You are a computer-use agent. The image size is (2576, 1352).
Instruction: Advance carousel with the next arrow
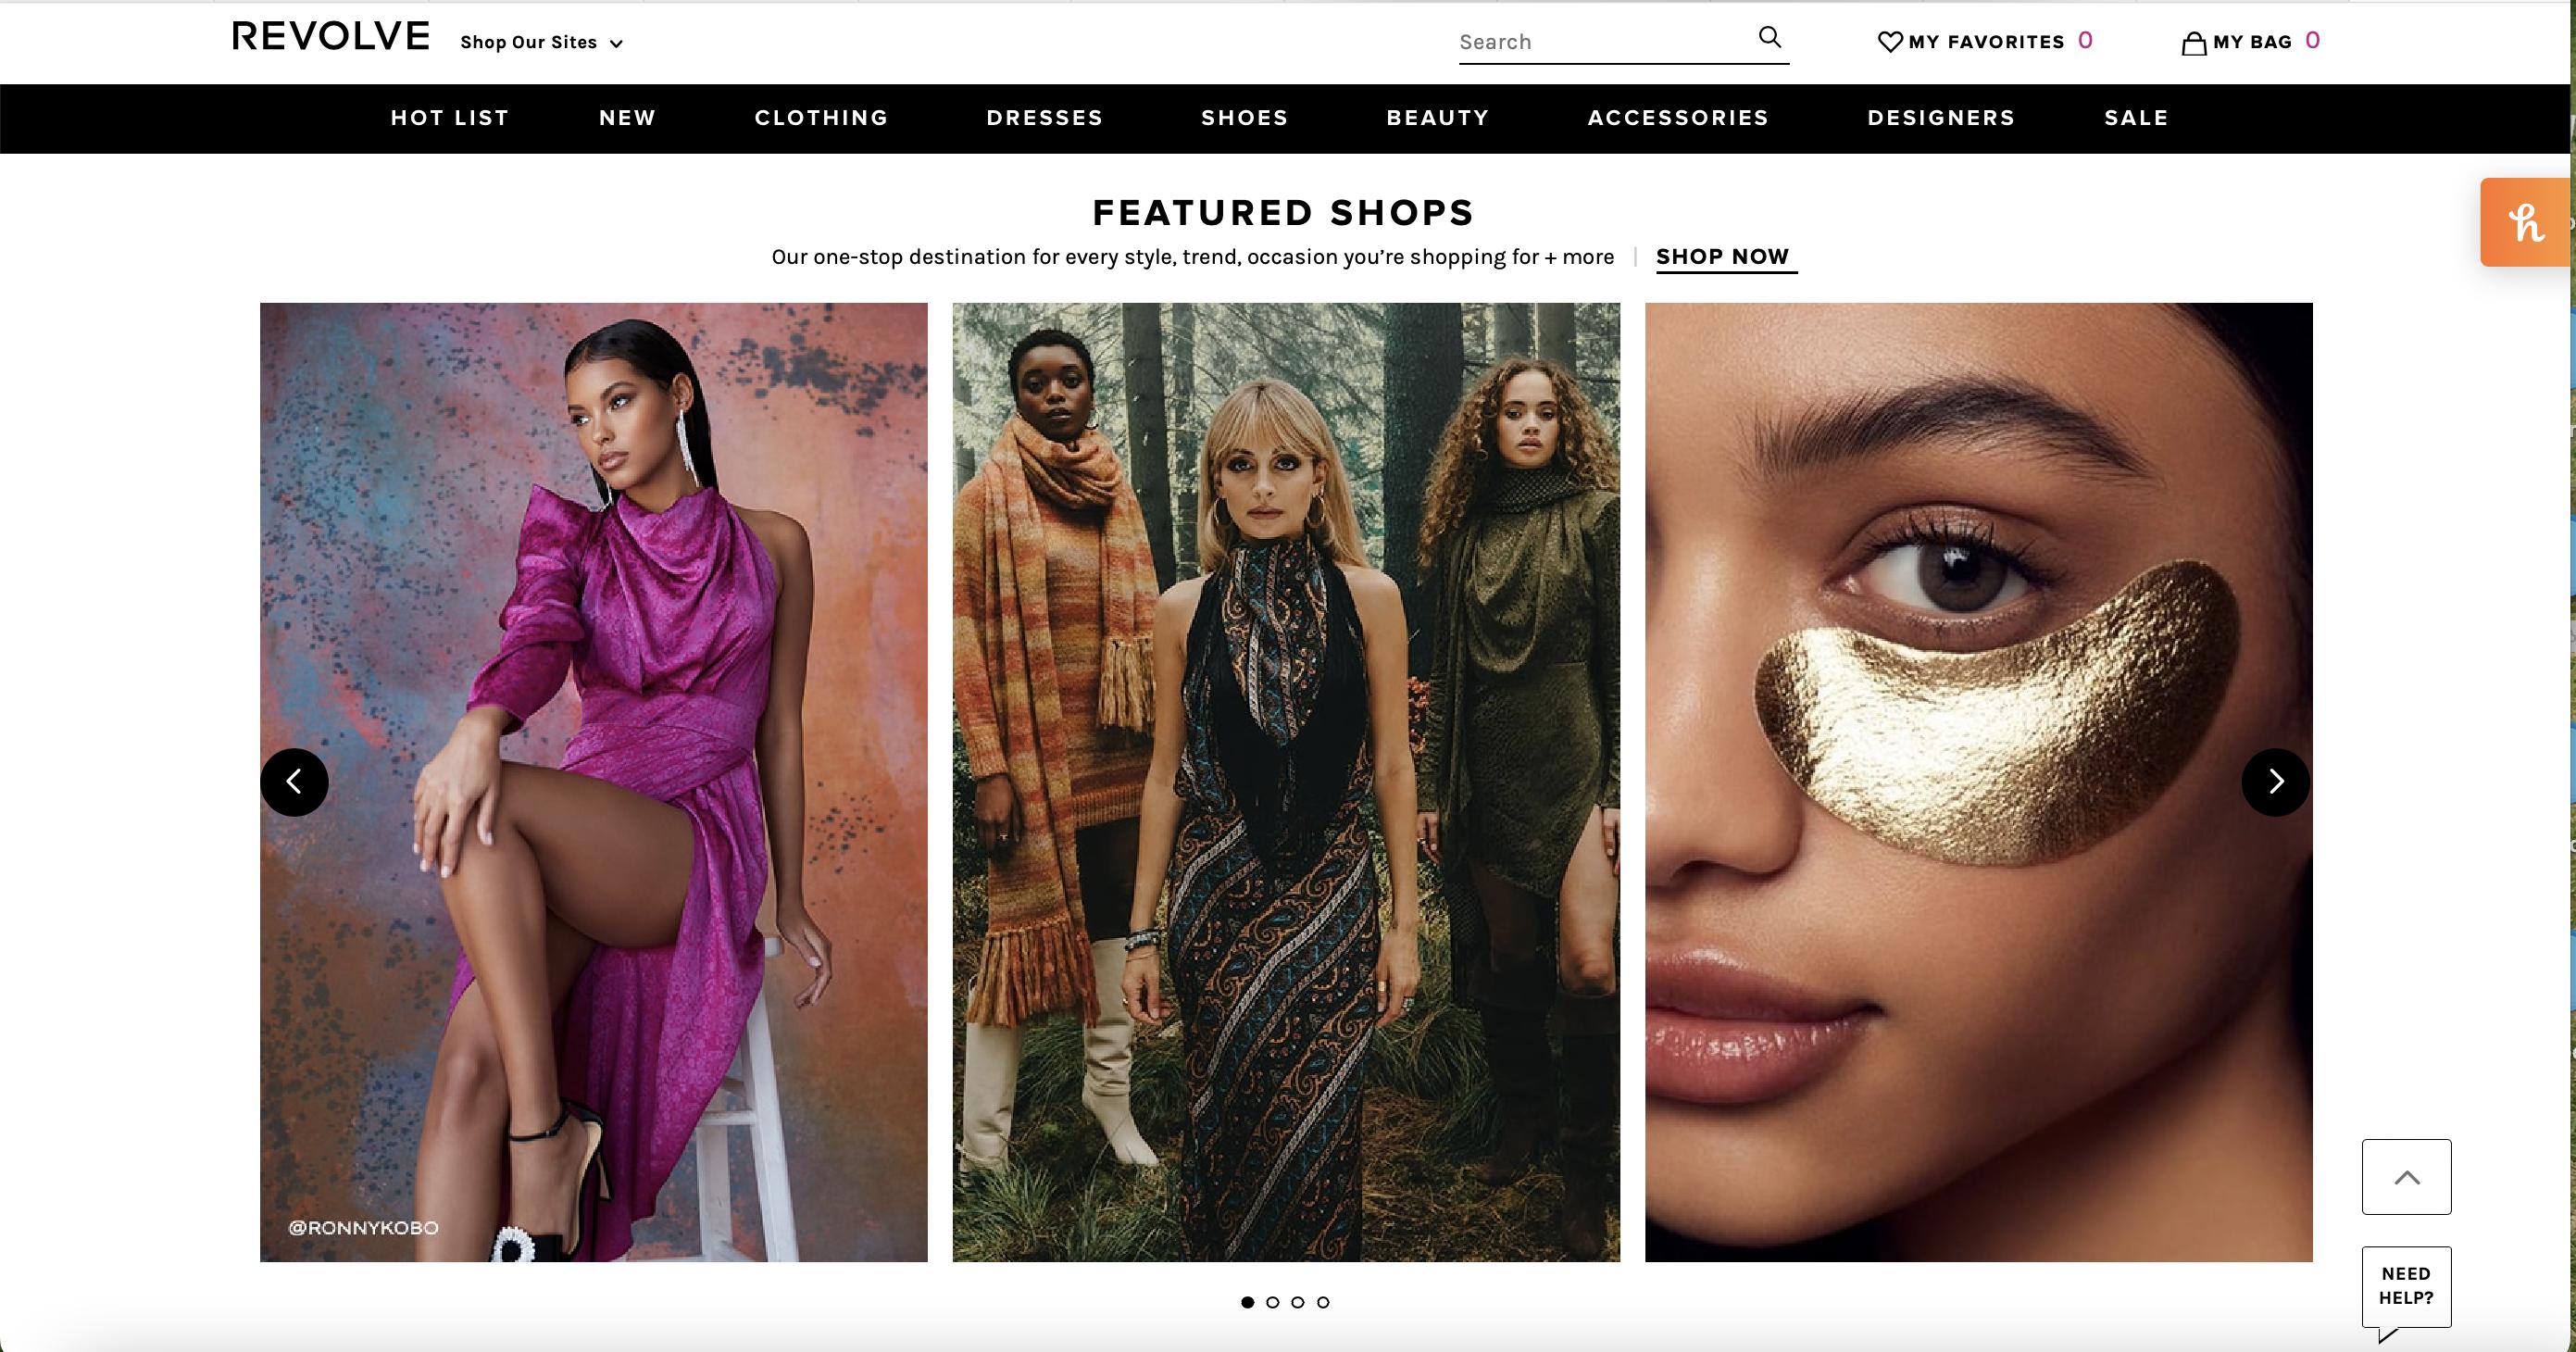tap(2276, 782)
